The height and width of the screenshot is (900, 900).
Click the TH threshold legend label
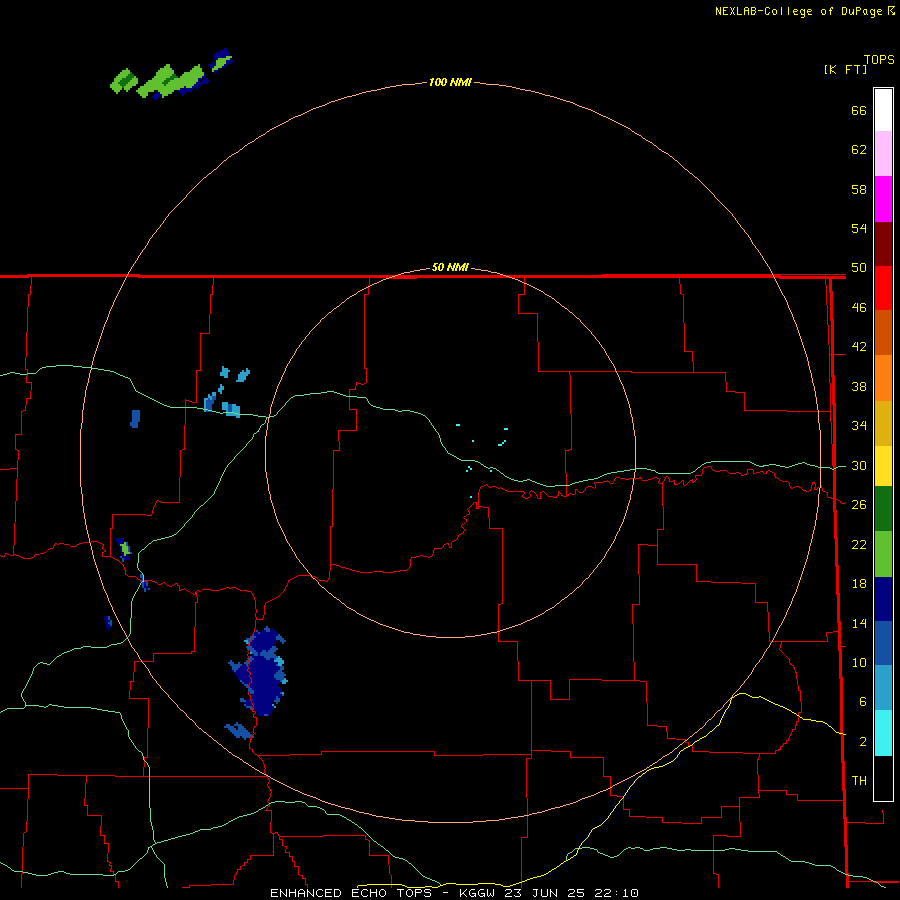tap(859, 781)
